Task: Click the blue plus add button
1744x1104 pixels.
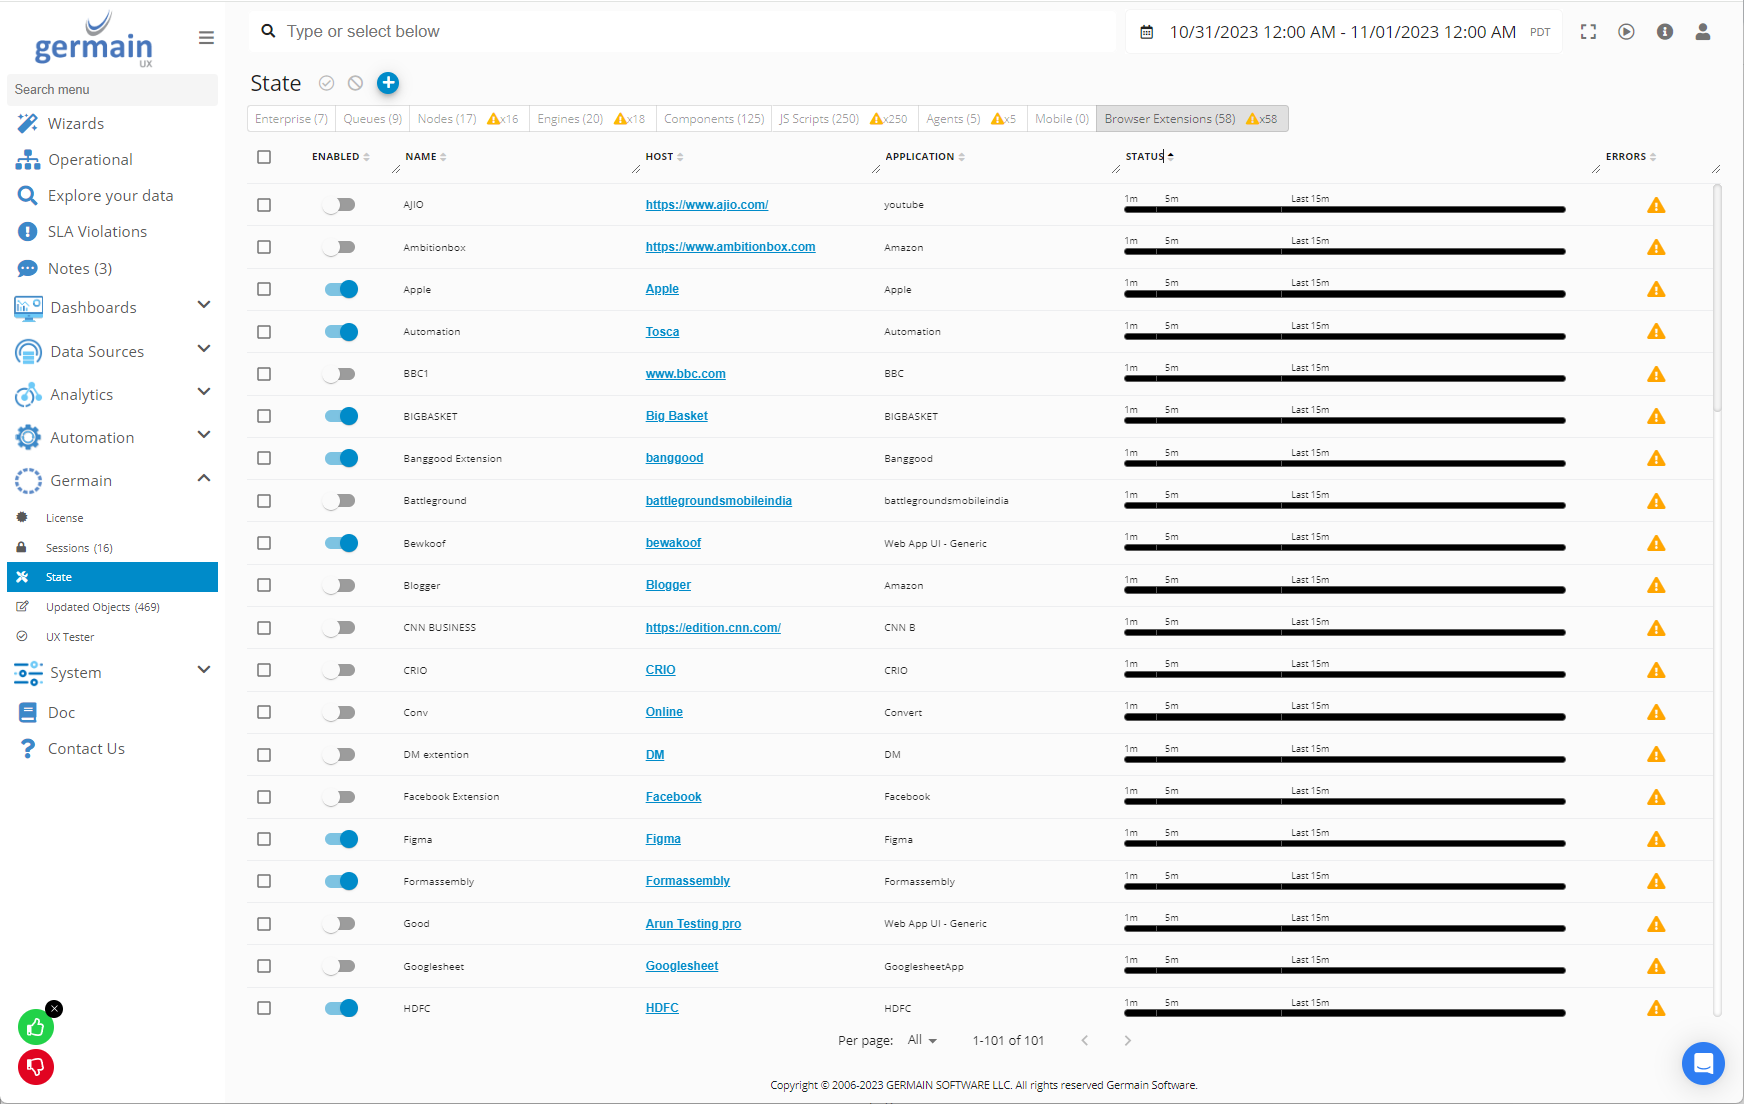Action: (388, 83)
